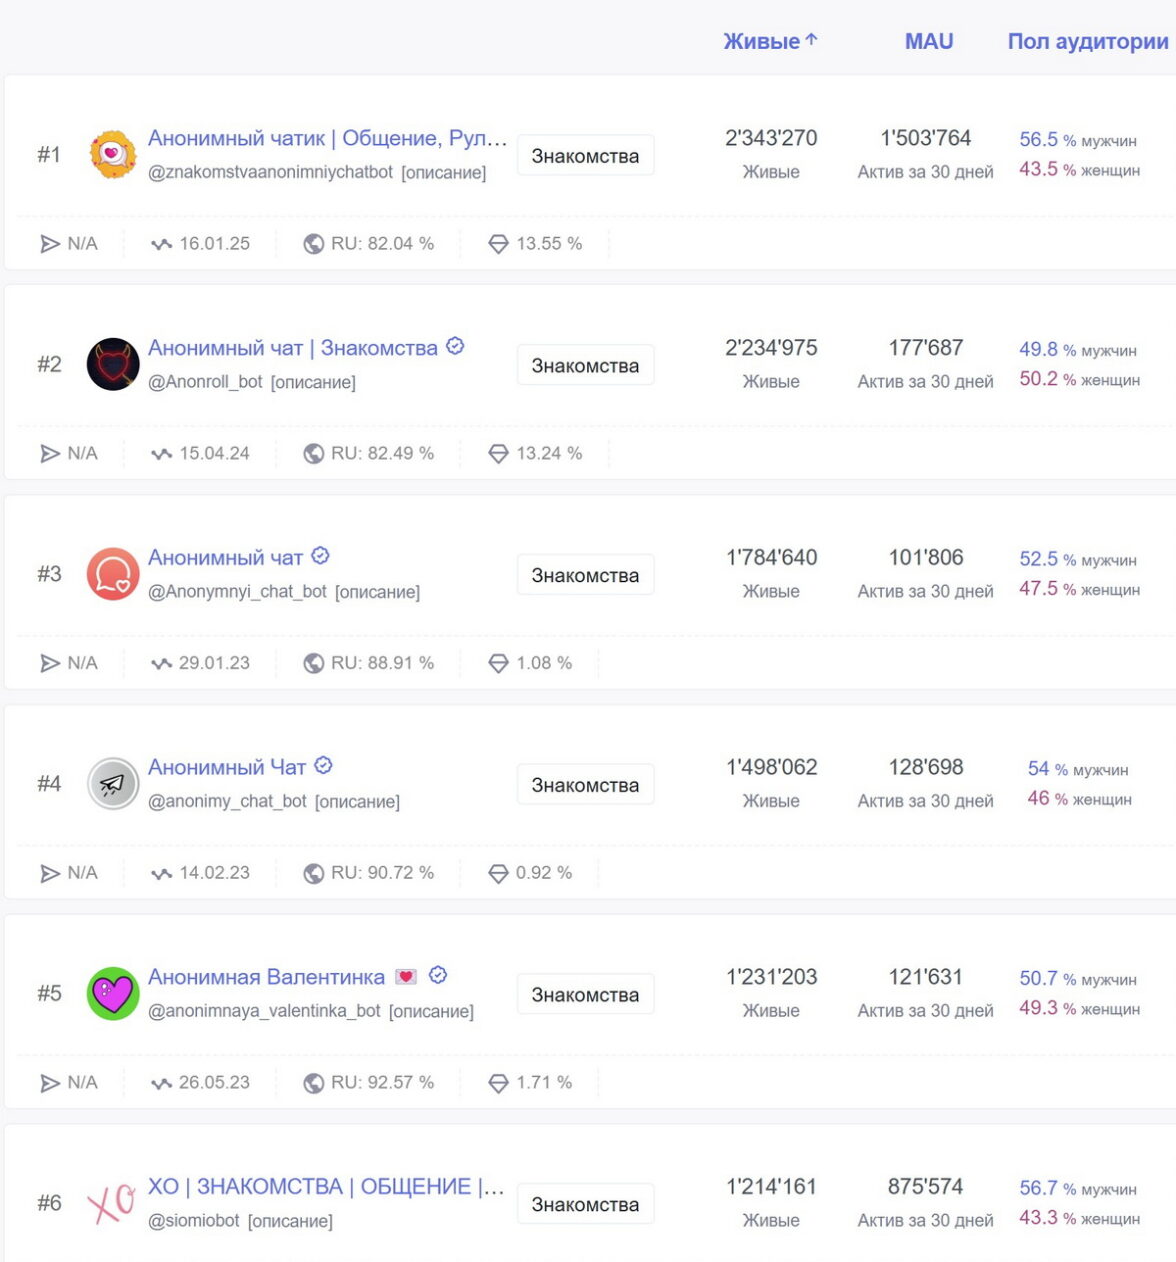
Task: Click the purple heart avatar of Анонимная Валентинка
Action: coord(113,993)
